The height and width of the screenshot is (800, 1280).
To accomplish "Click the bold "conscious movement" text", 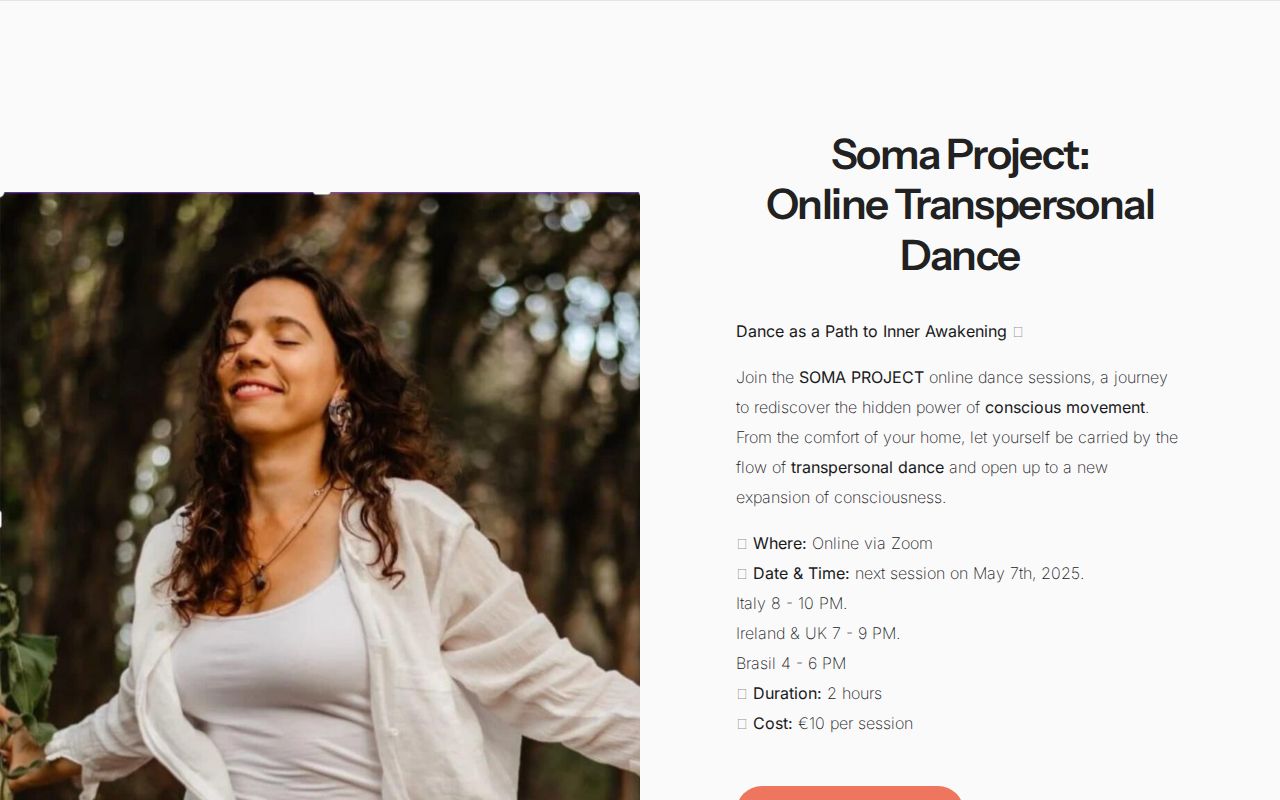I will tap(1064, 407).
